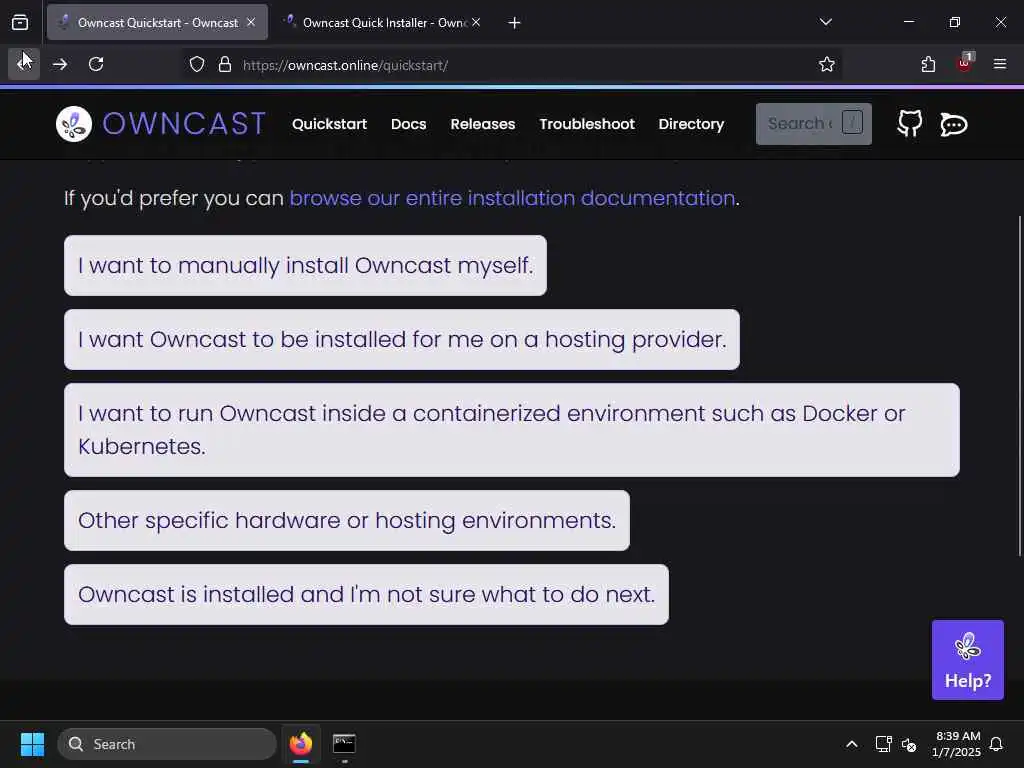Click the Windows taskbar Search box
This screenshot has height=768, width=1024.
point(167,744)
